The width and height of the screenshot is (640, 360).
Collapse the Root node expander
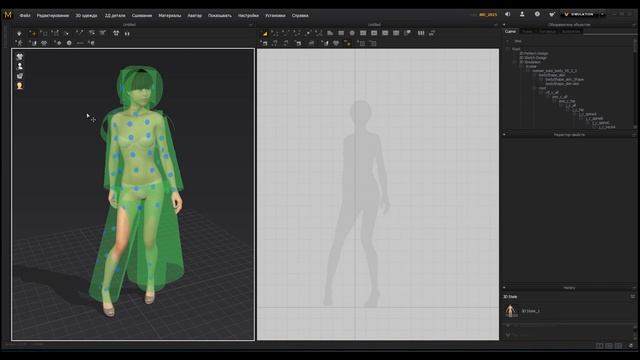pos(508,49)
